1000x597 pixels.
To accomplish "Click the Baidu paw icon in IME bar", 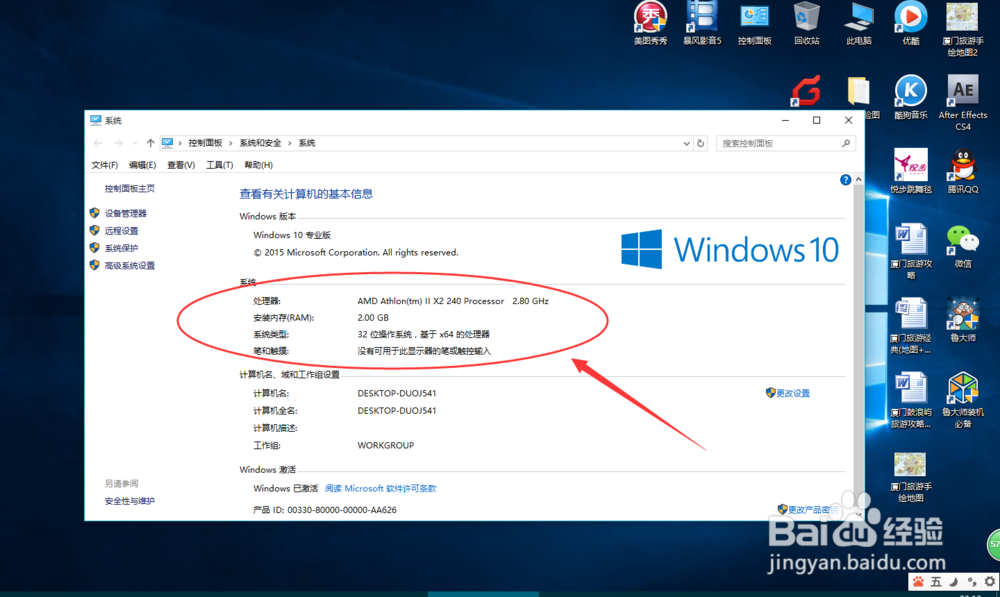I will point(918,582).
